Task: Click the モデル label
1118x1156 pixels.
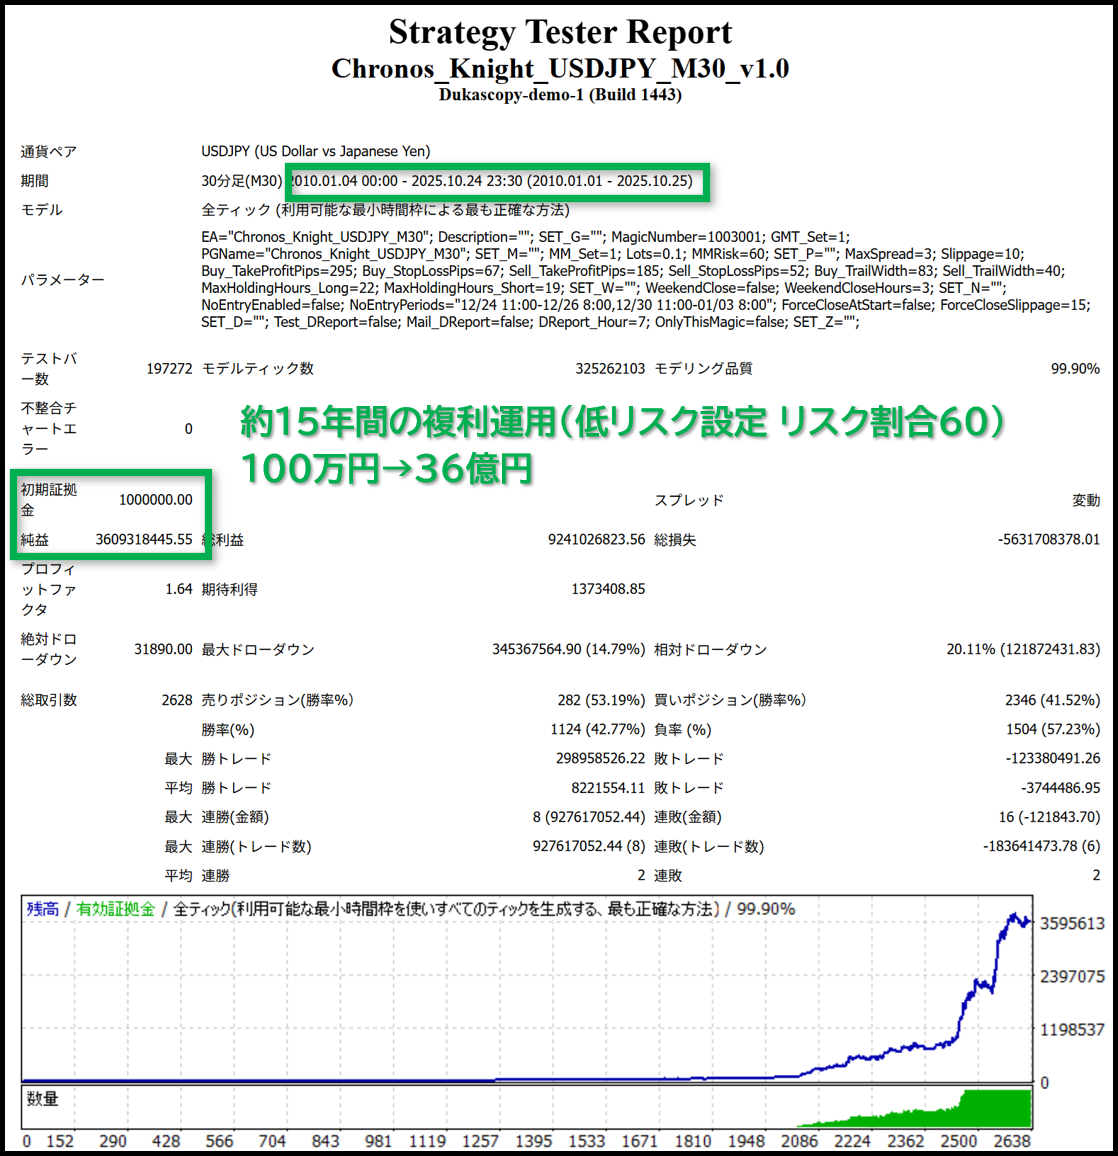Action: click(42, 210)
